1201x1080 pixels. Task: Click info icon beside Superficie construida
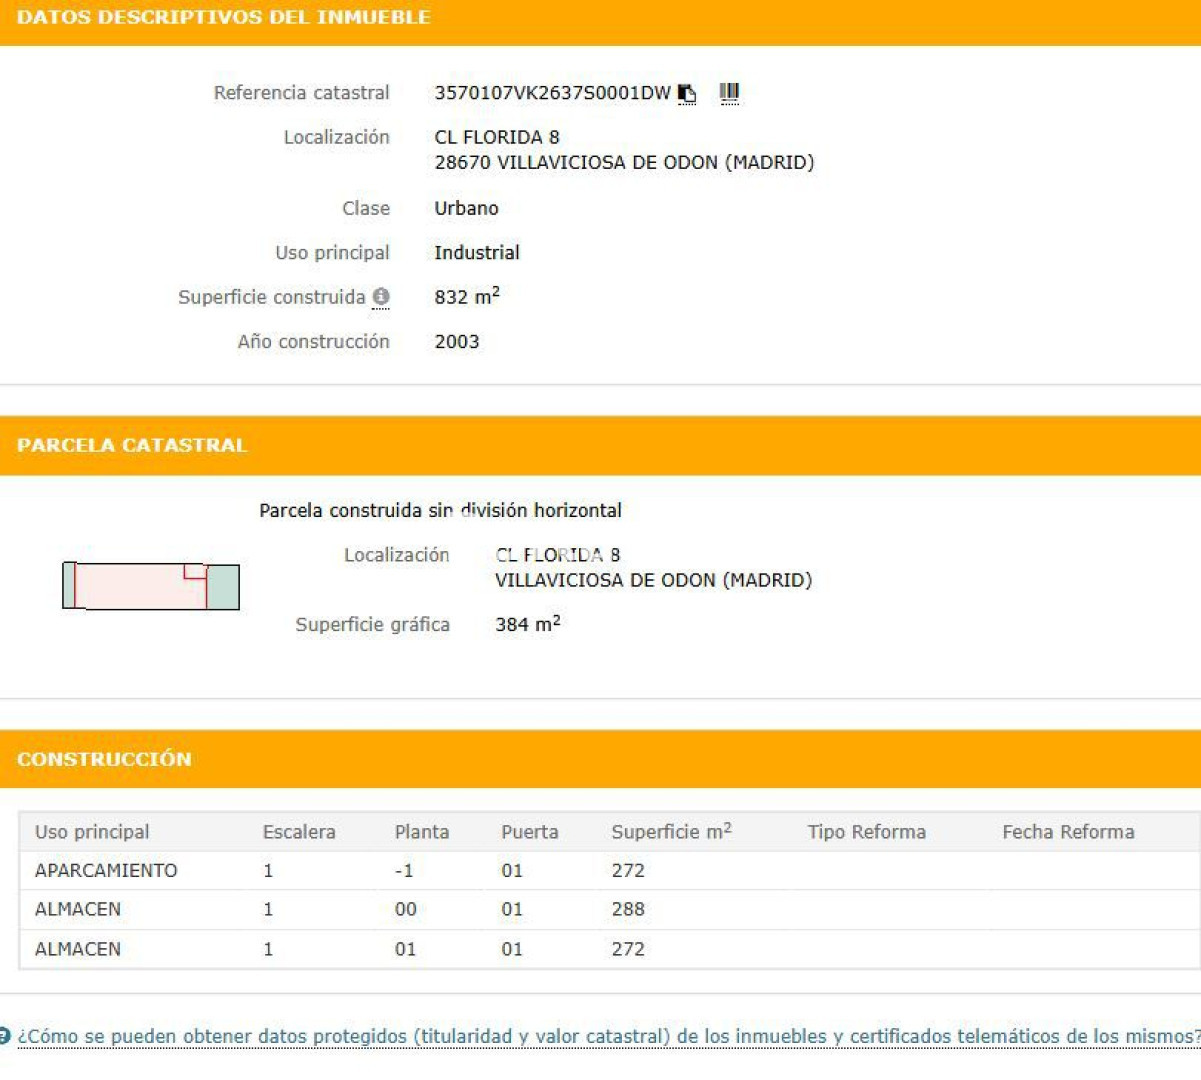(381, 297)
